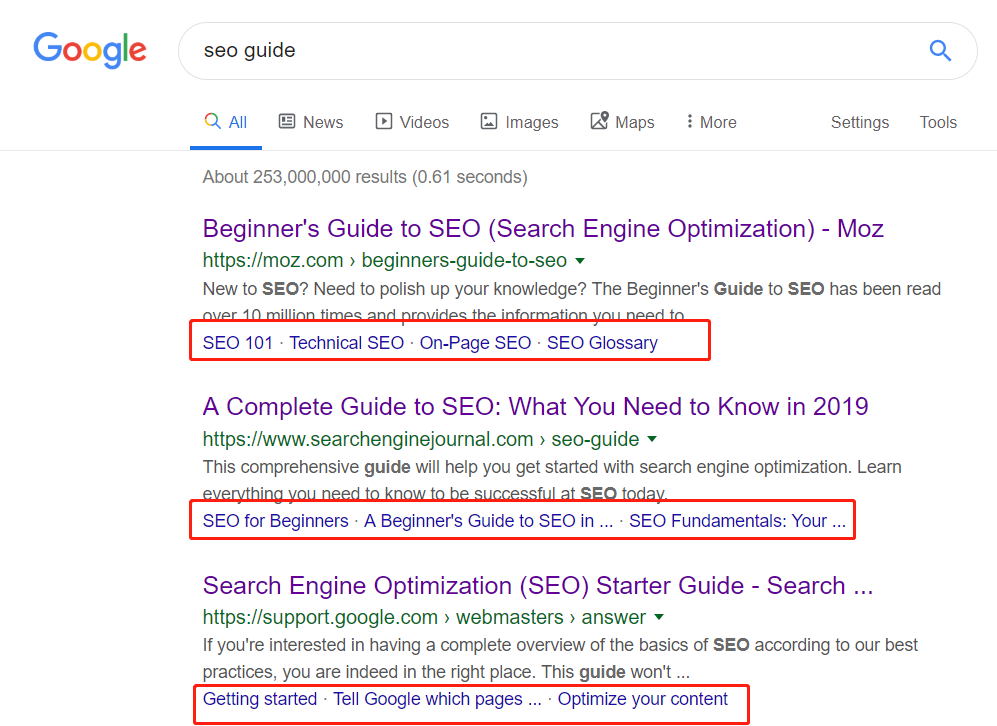Expand searchenginejournal.com result dropdown arrow

[x=652, y=439]
